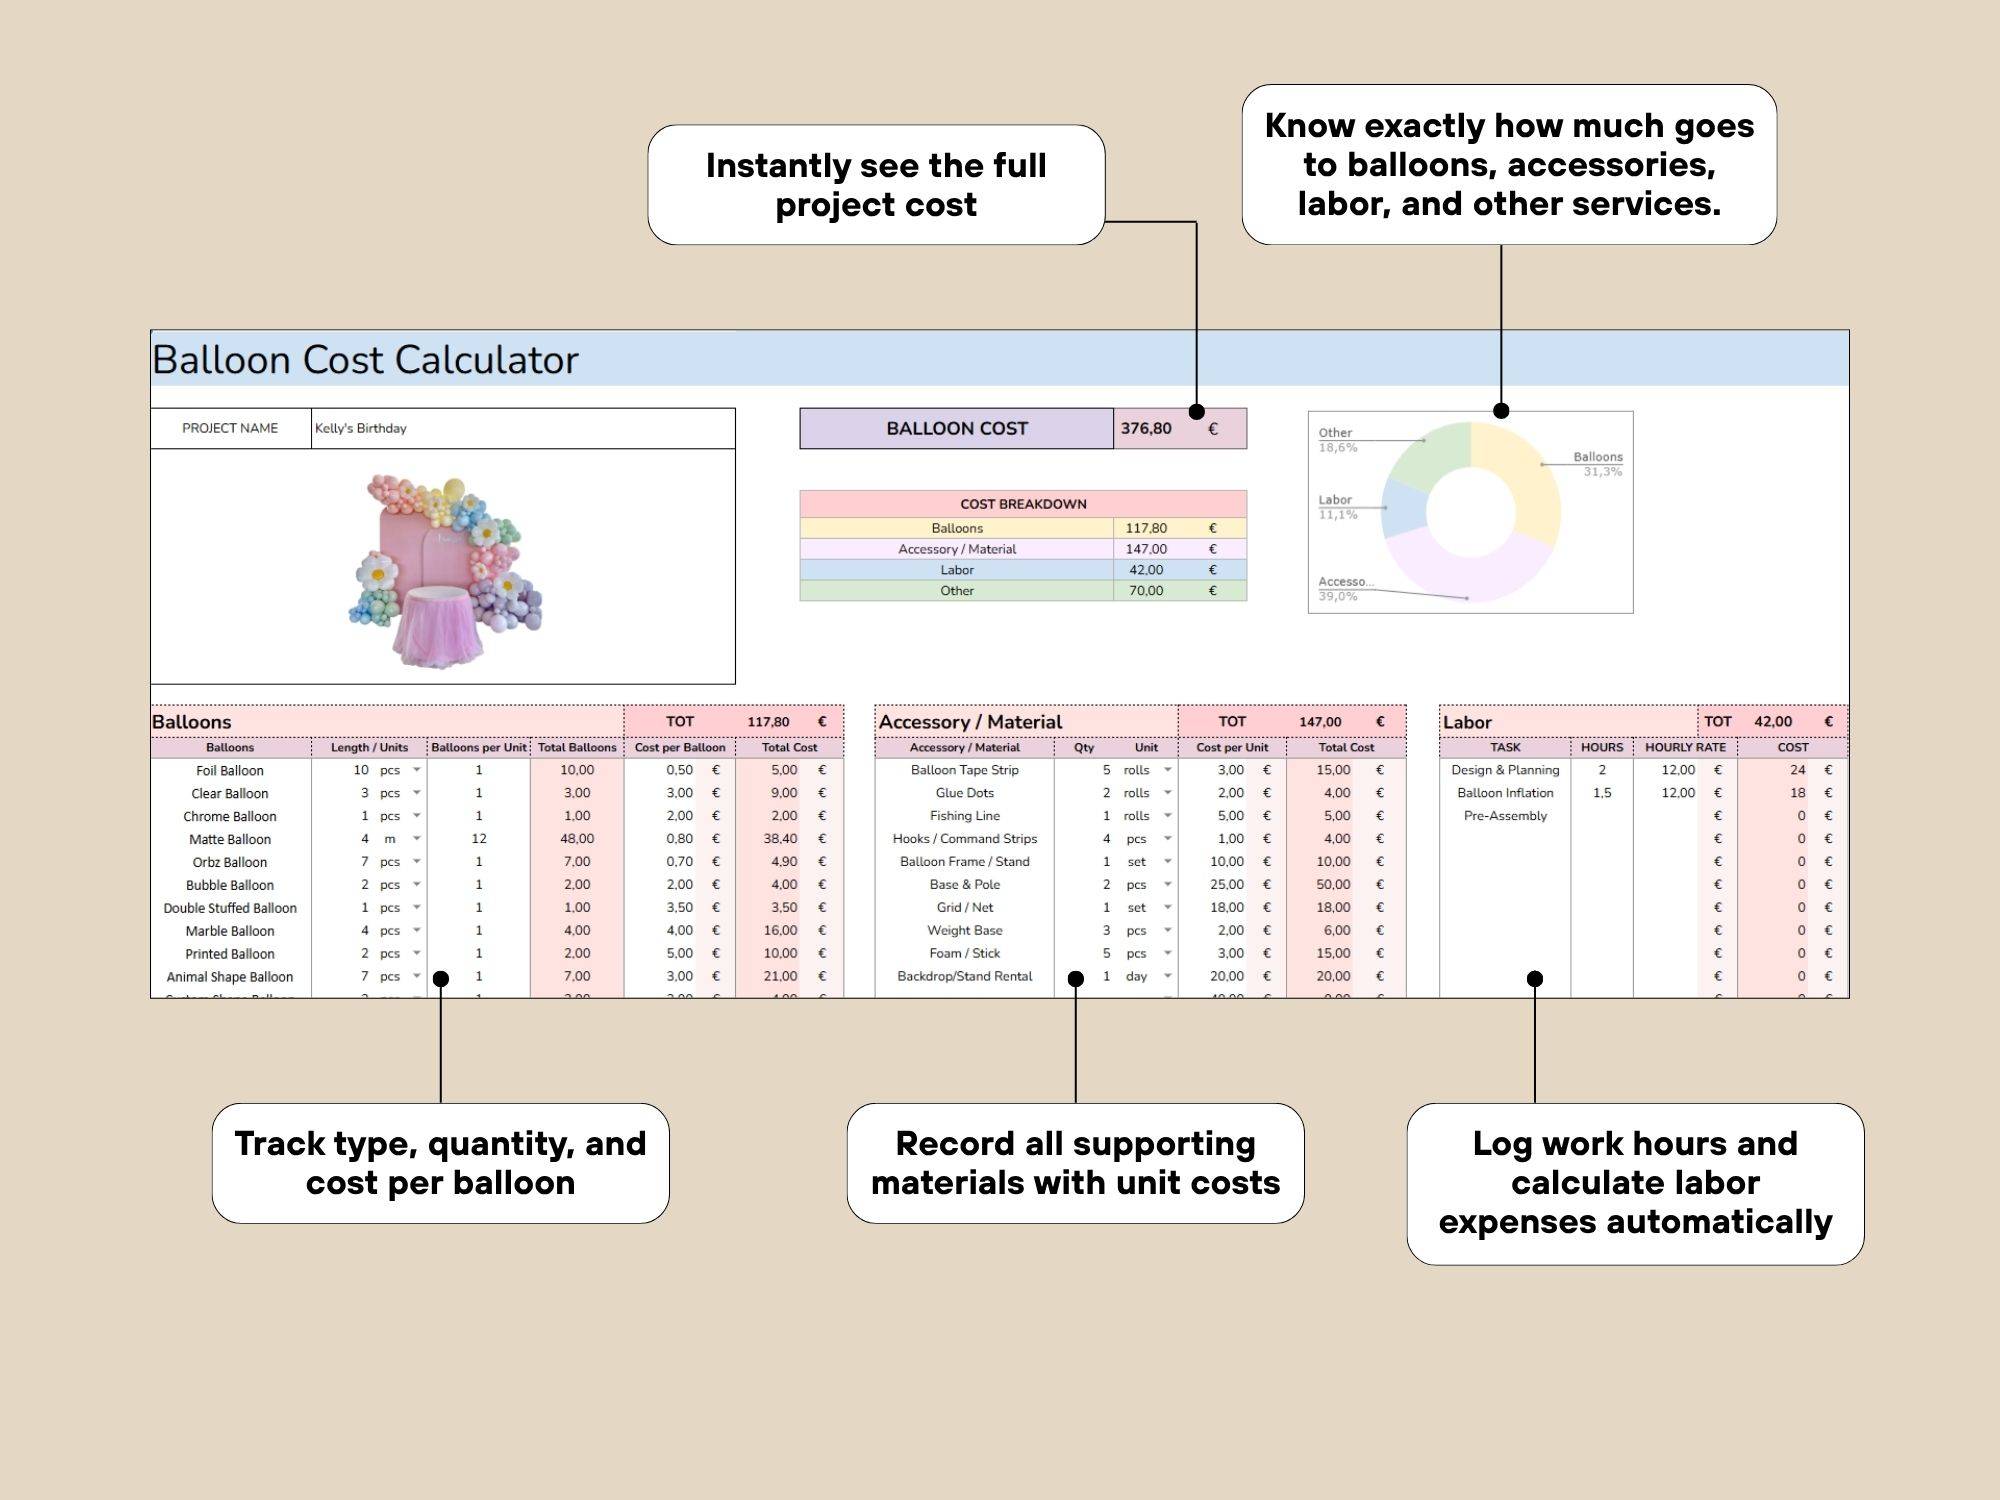Click the Matte Balloon balloons-per-unit cell
Screen dimensions: 2000x1500
[478, 839]
